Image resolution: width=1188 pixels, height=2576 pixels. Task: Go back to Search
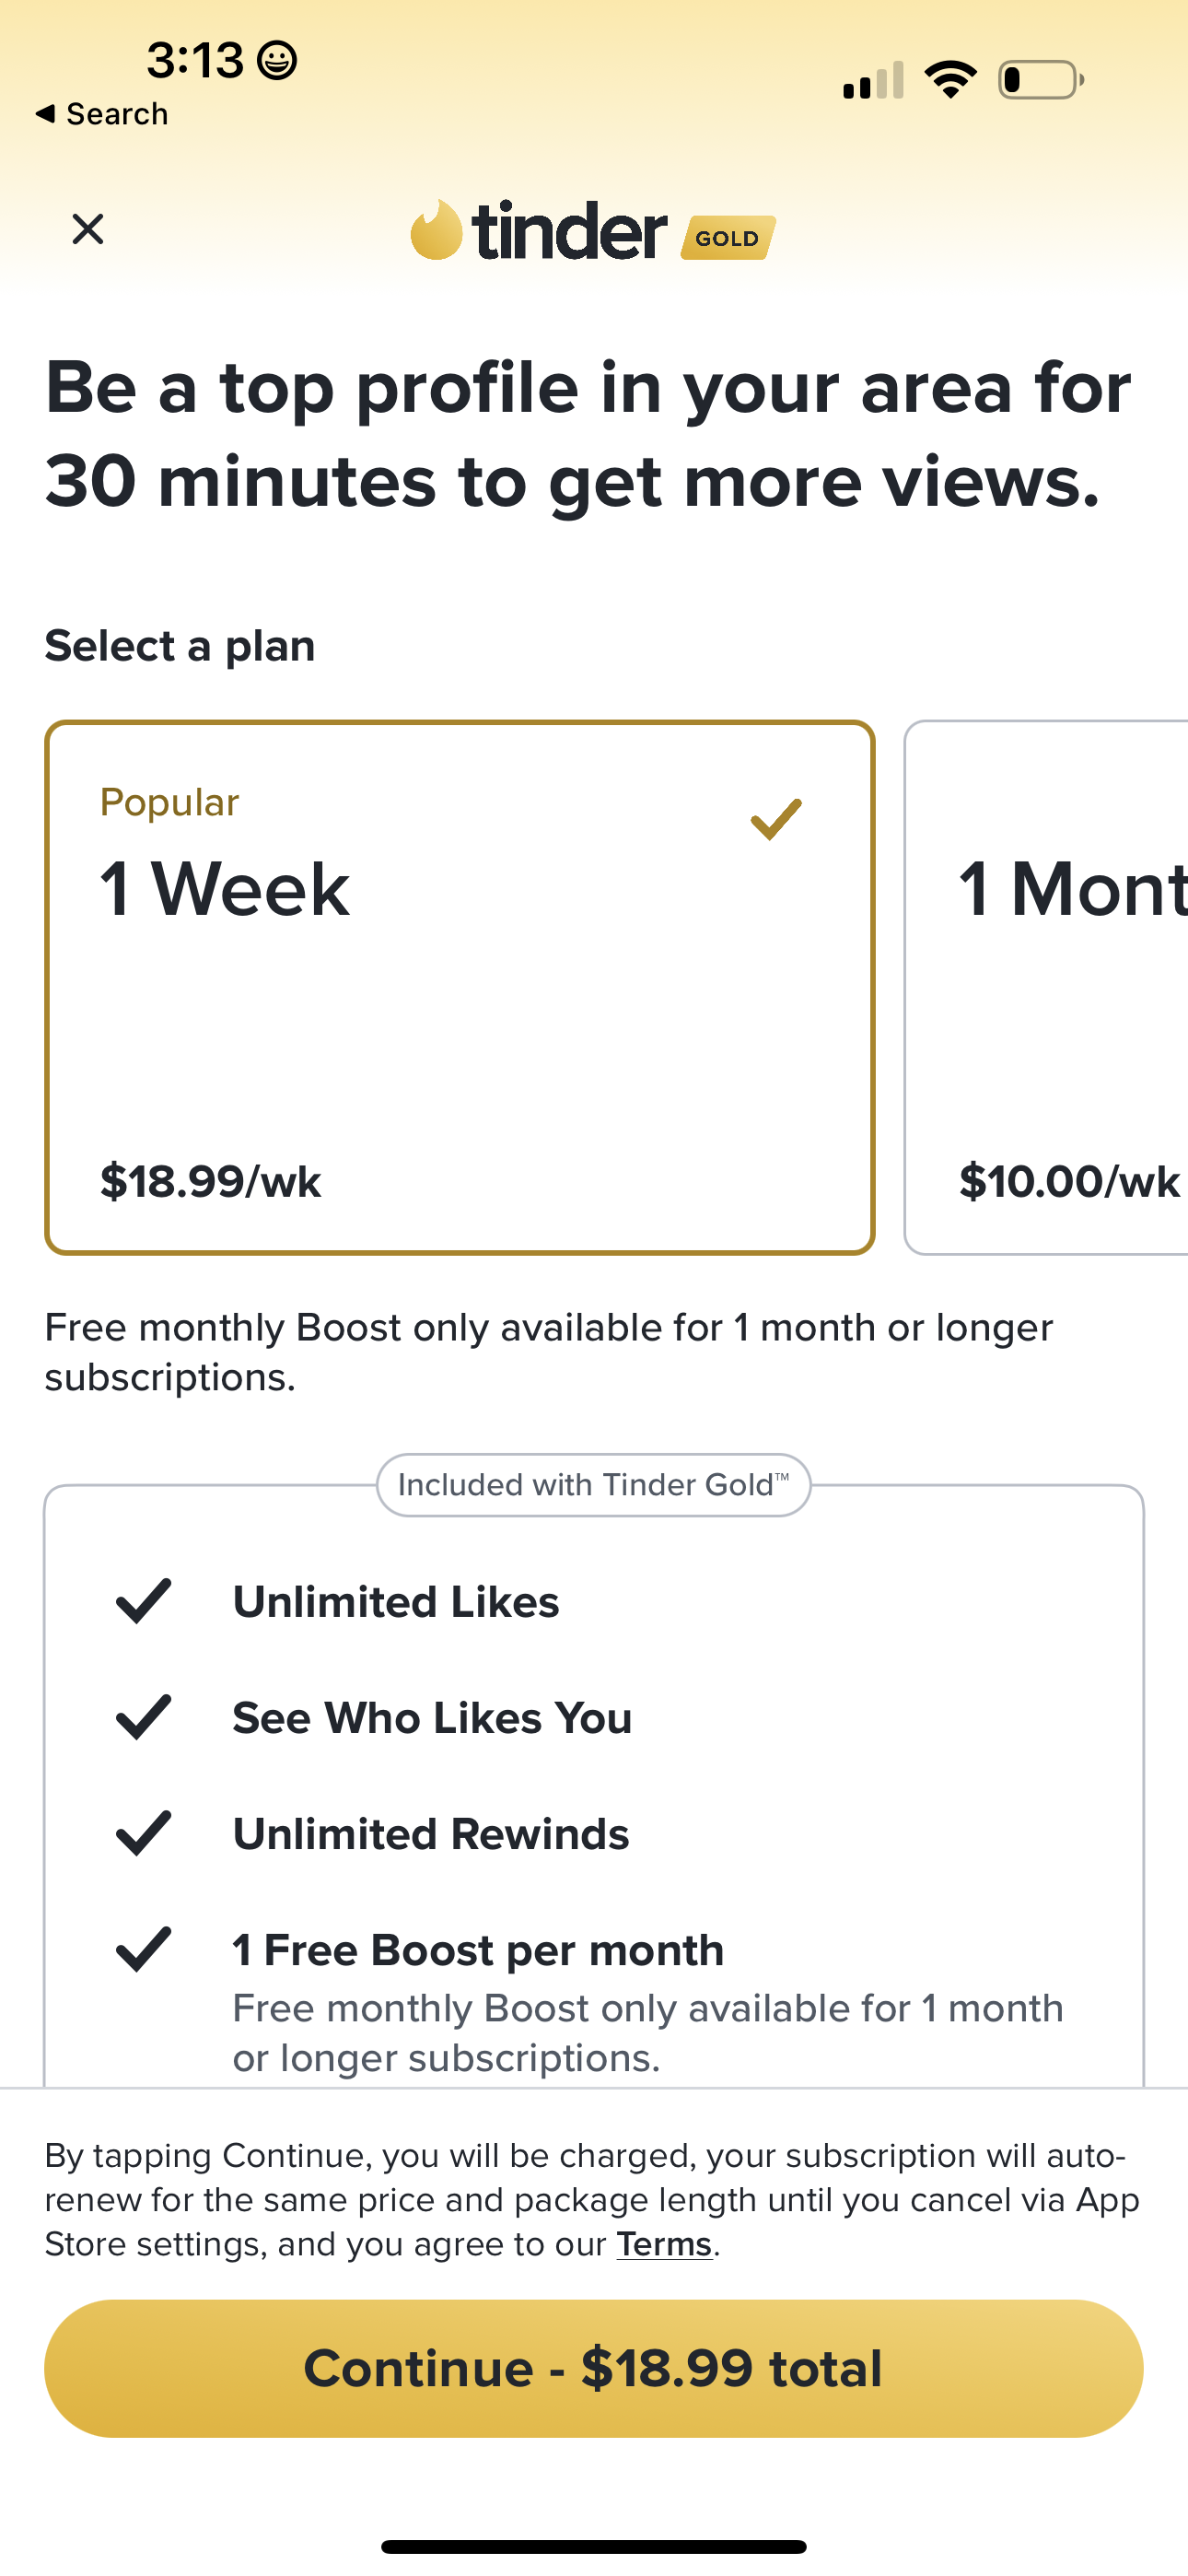click(102, 114)
